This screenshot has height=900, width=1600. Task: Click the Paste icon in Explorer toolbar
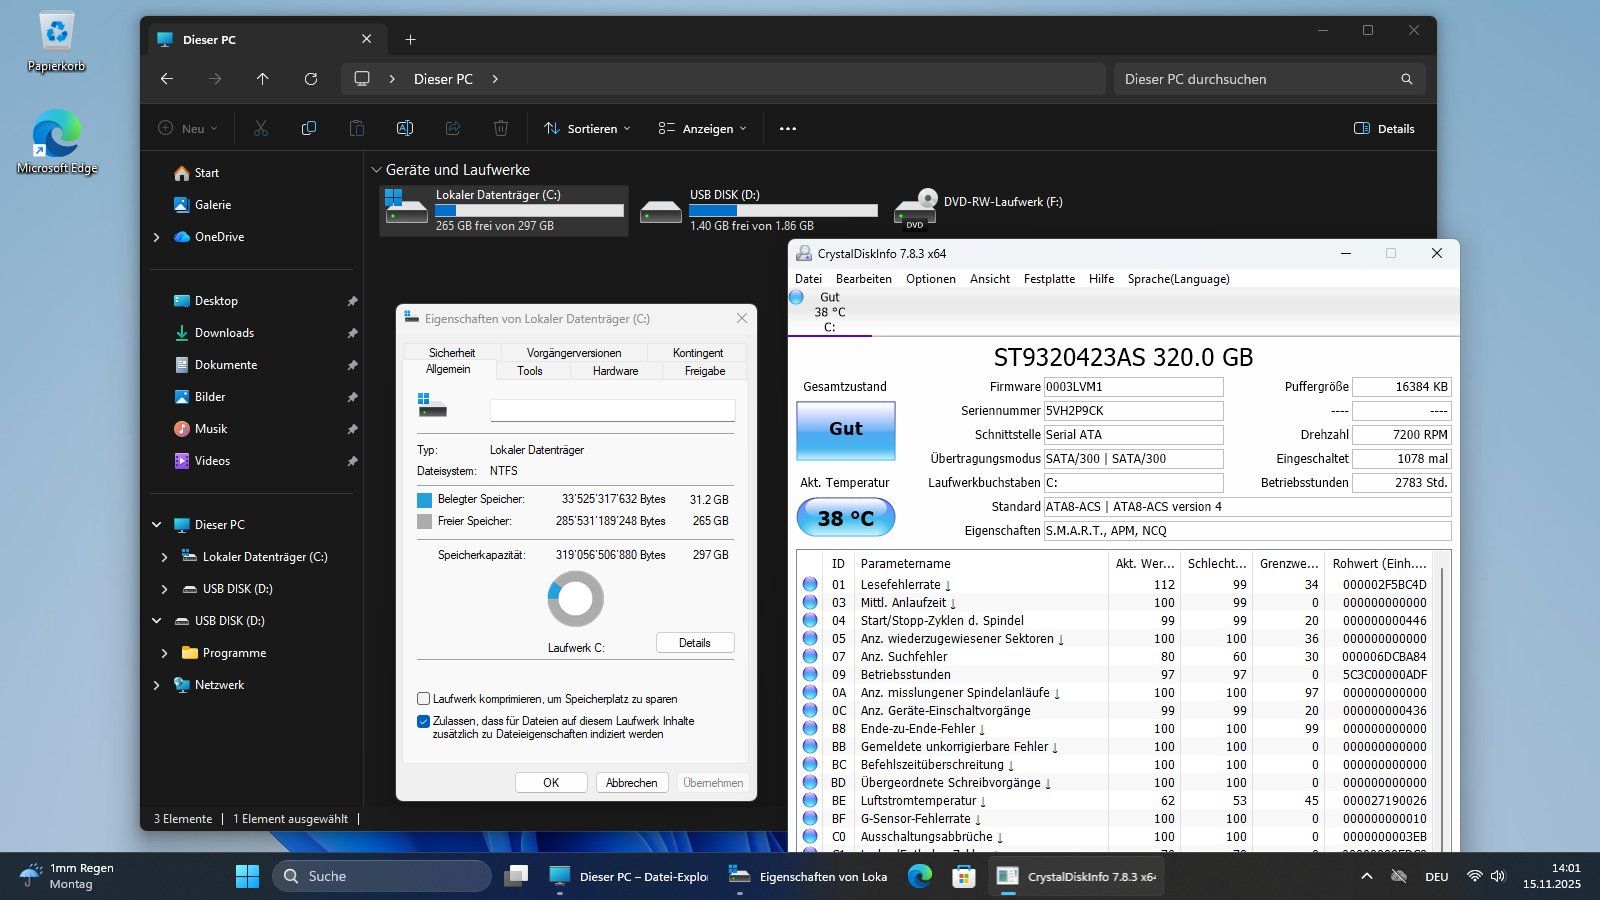(x=357, y=128)
